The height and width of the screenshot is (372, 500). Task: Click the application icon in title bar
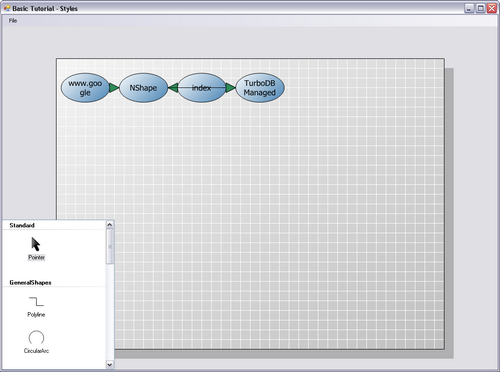click(x=7, y=8)
